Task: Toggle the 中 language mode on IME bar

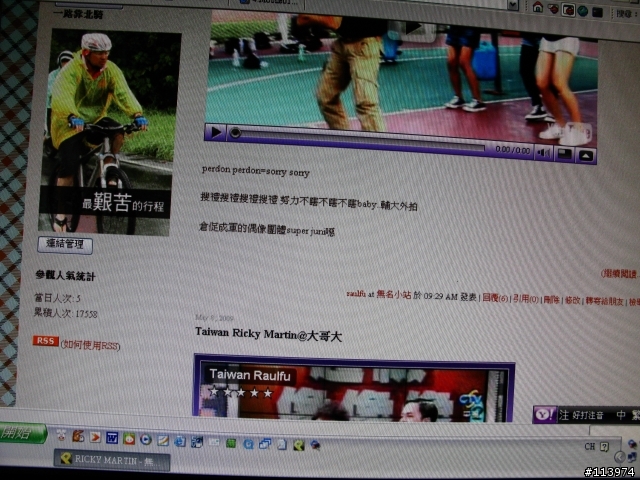Action: tap(620, 415)
